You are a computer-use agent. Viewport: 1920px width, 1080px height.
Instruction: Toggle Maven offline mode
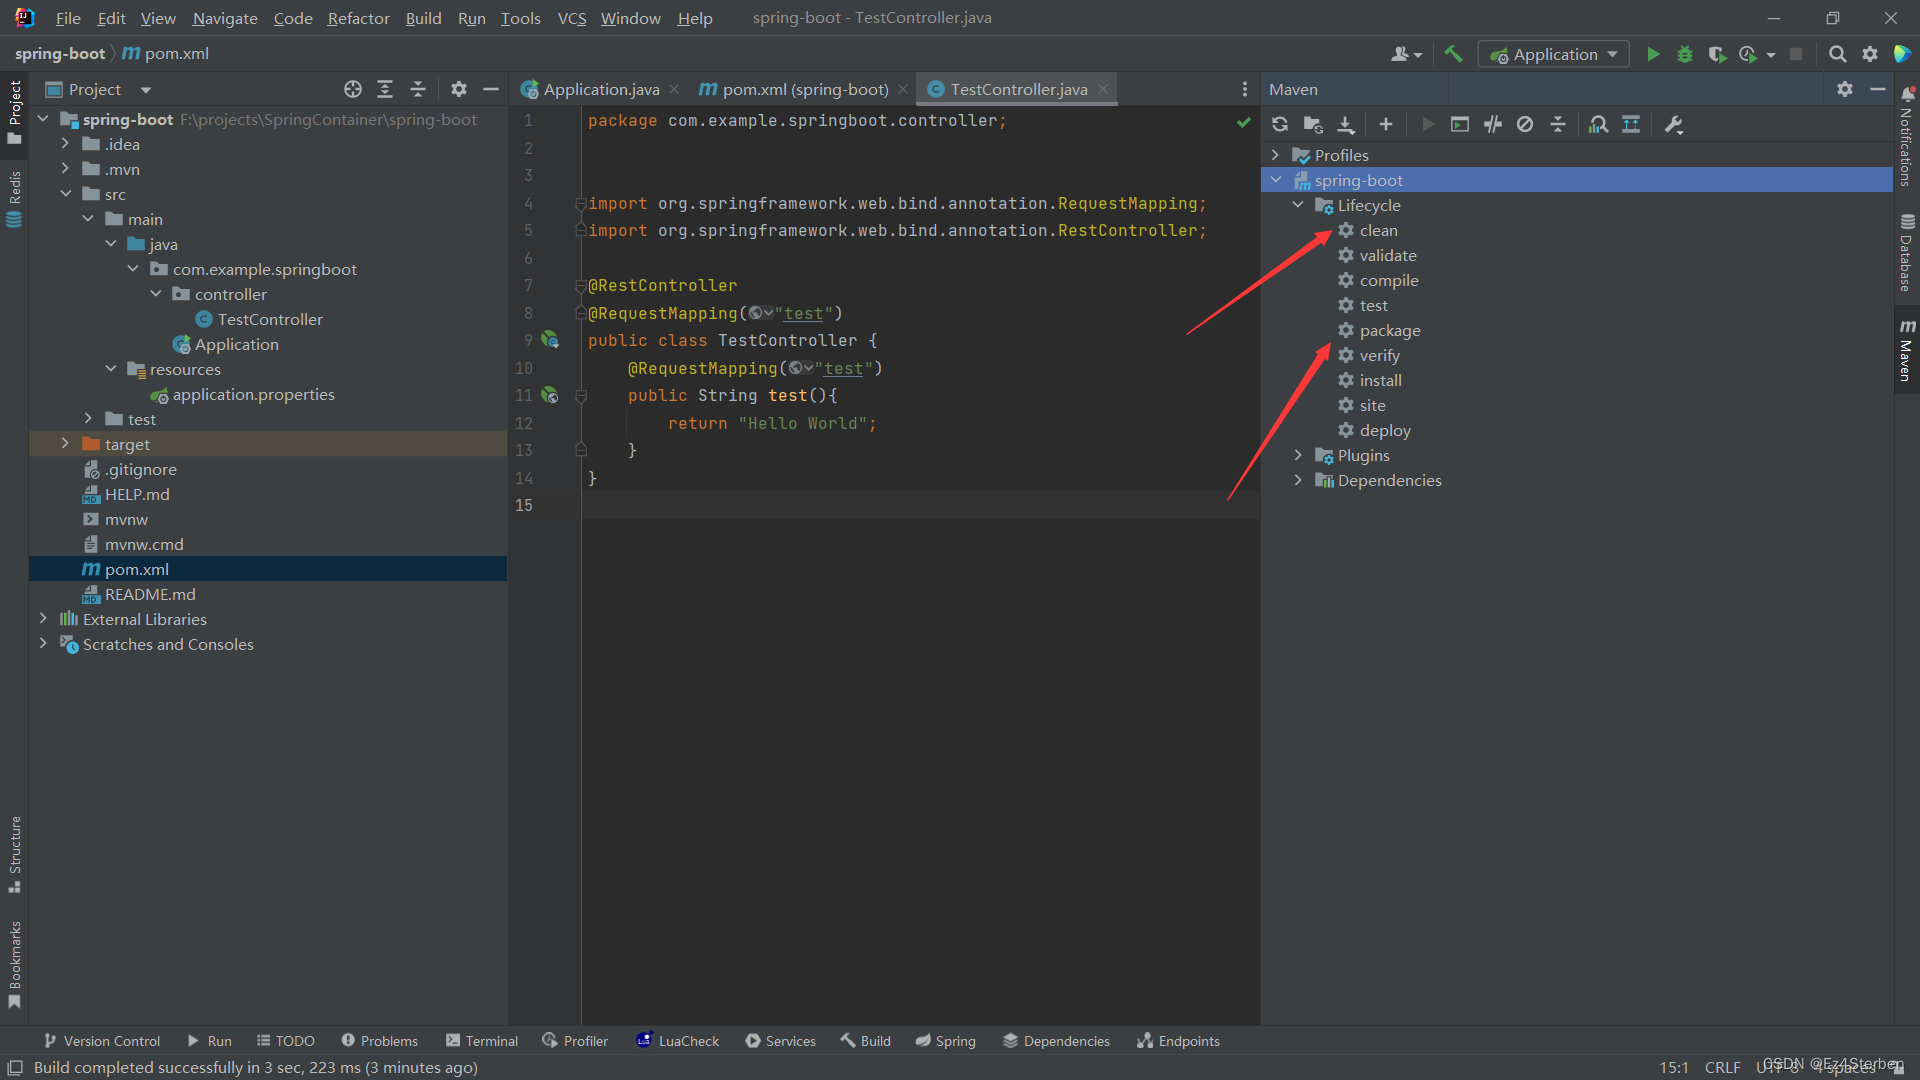[x=1493, y=125]
